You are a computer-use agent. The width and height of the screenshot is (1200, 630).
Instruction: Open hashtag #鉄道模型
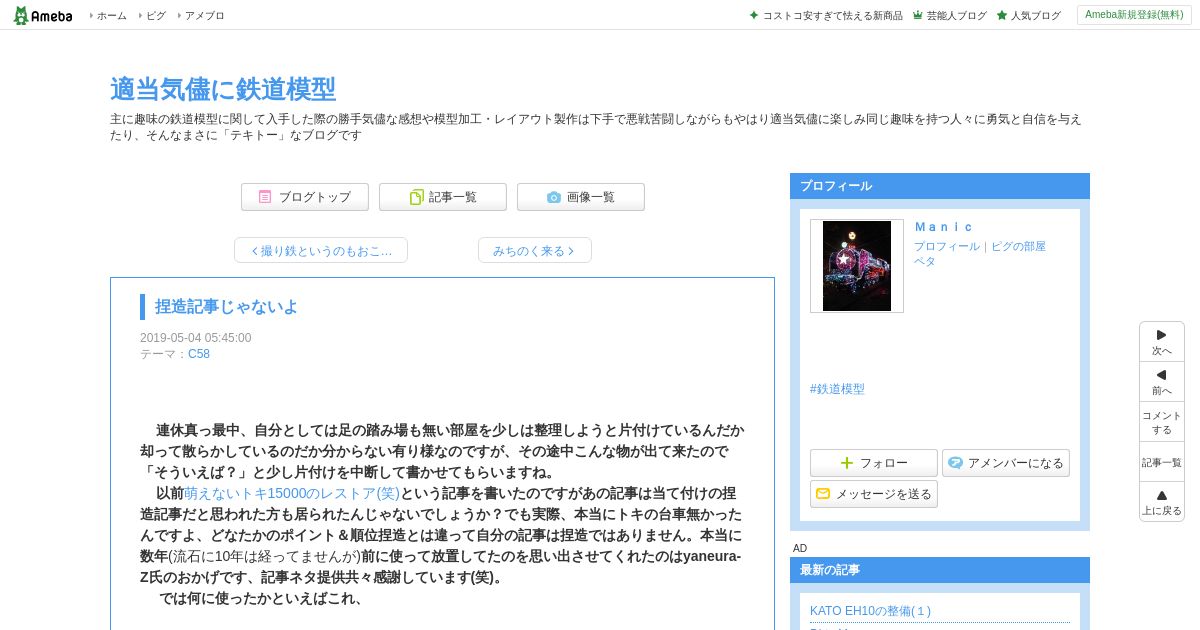837,389
